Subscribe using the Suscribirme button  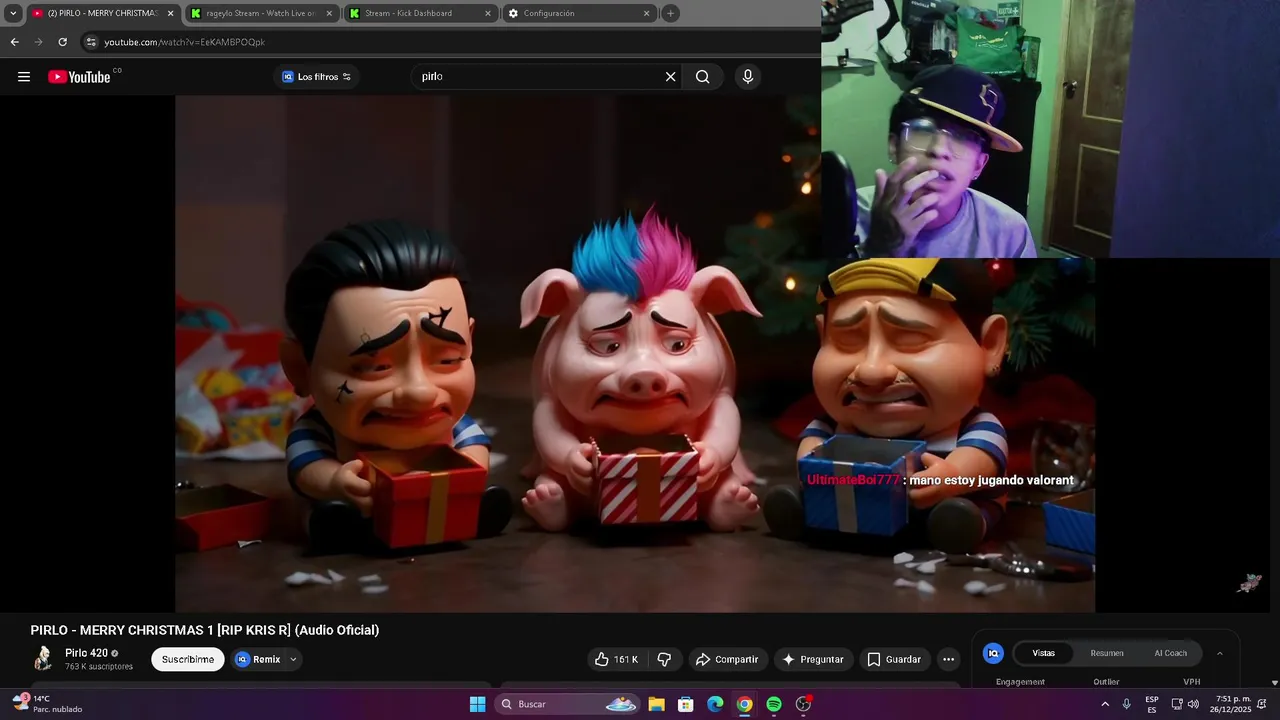tap(188, 659)
